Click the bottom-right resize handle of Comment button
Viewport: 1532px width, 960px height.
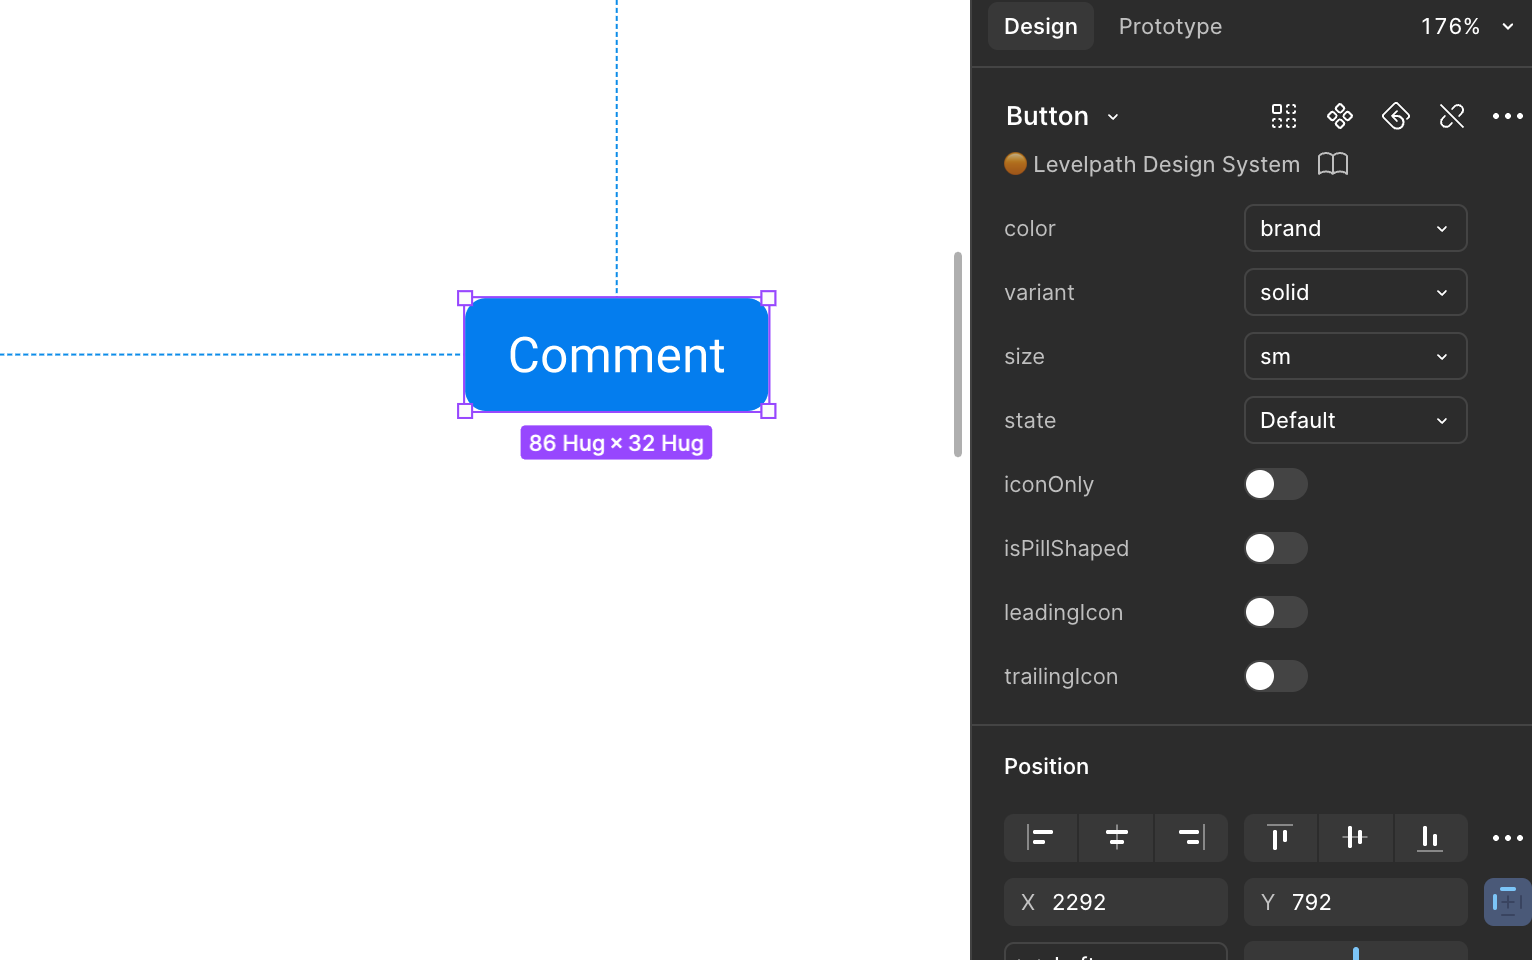769,411
